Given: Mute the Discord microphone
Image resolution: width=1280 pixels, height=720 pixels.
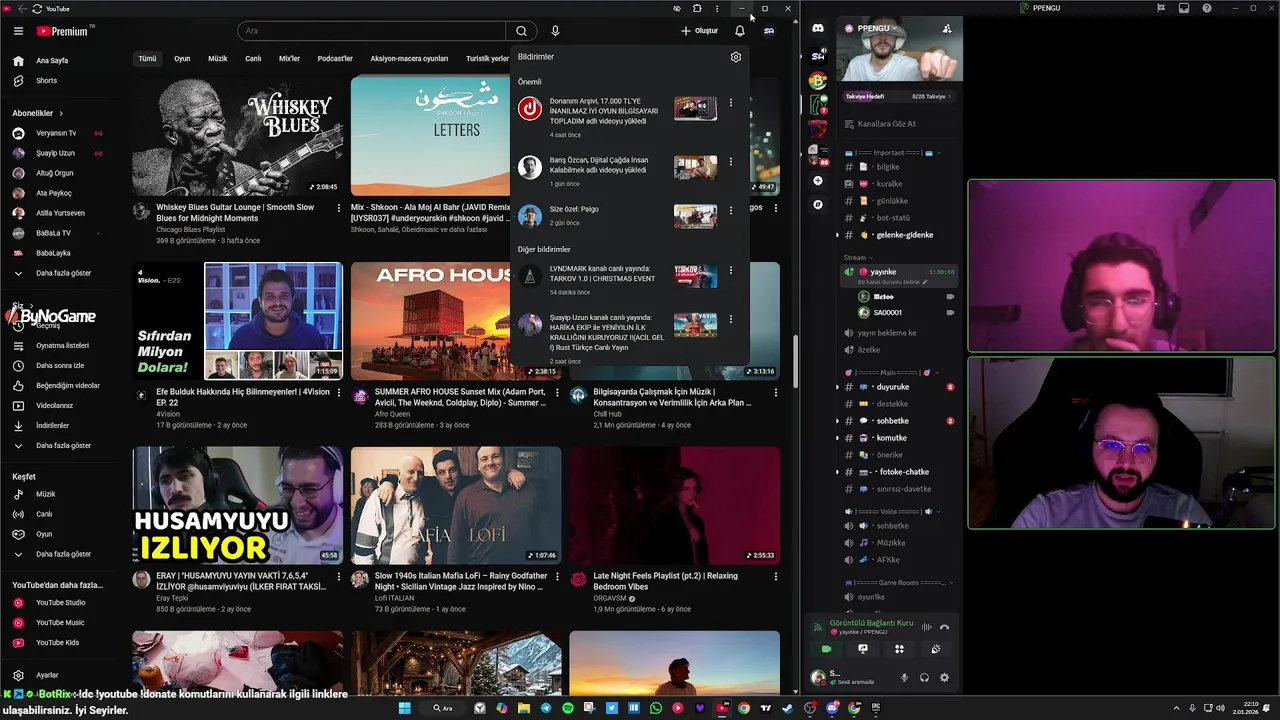Looking at the screenshot, I should [x=904, y=677].
